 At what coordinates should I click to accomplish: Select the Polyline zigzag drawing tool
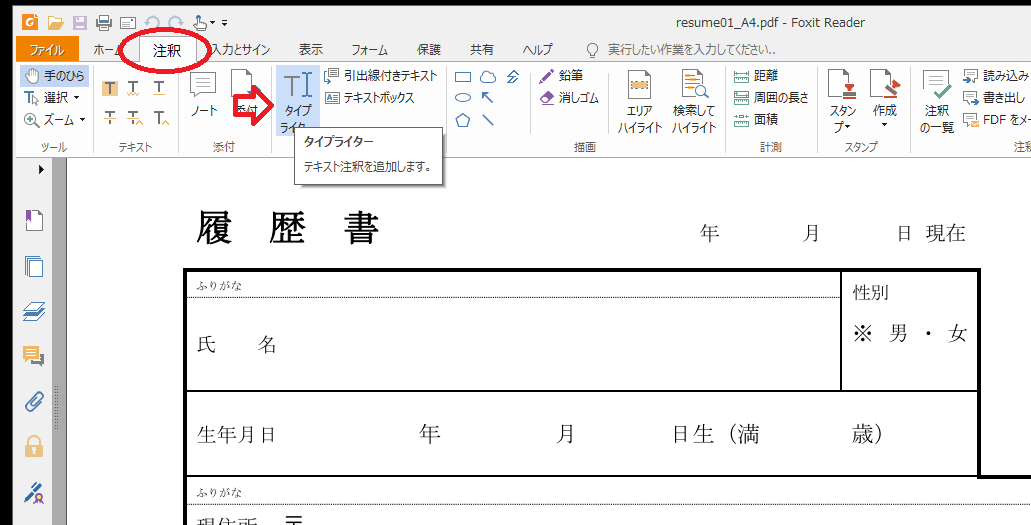click(513, 78)
